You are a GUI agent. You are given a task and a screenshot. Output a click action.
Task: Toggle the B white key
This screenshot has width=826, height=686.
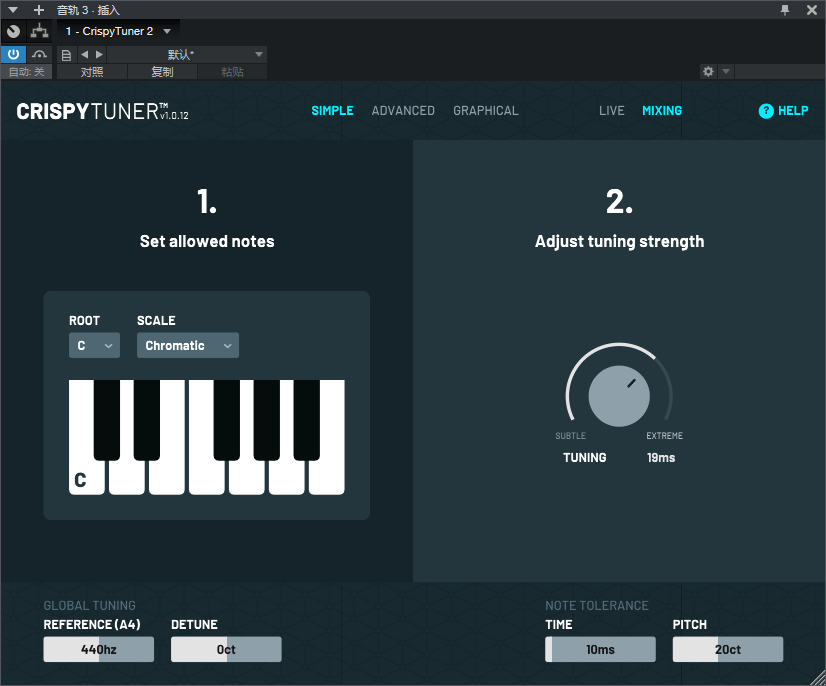327,477
